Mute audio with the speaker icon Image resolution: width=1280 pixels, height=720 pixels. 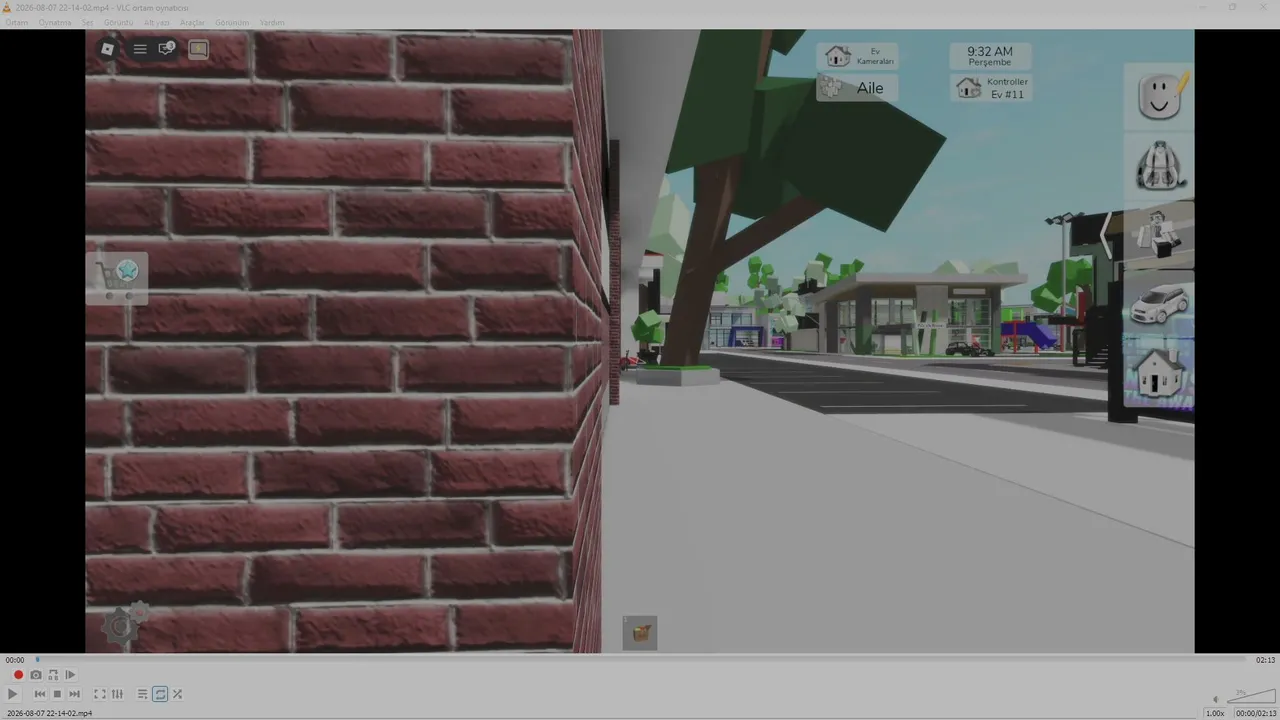pyautogui.click(x=1216, y=699)
